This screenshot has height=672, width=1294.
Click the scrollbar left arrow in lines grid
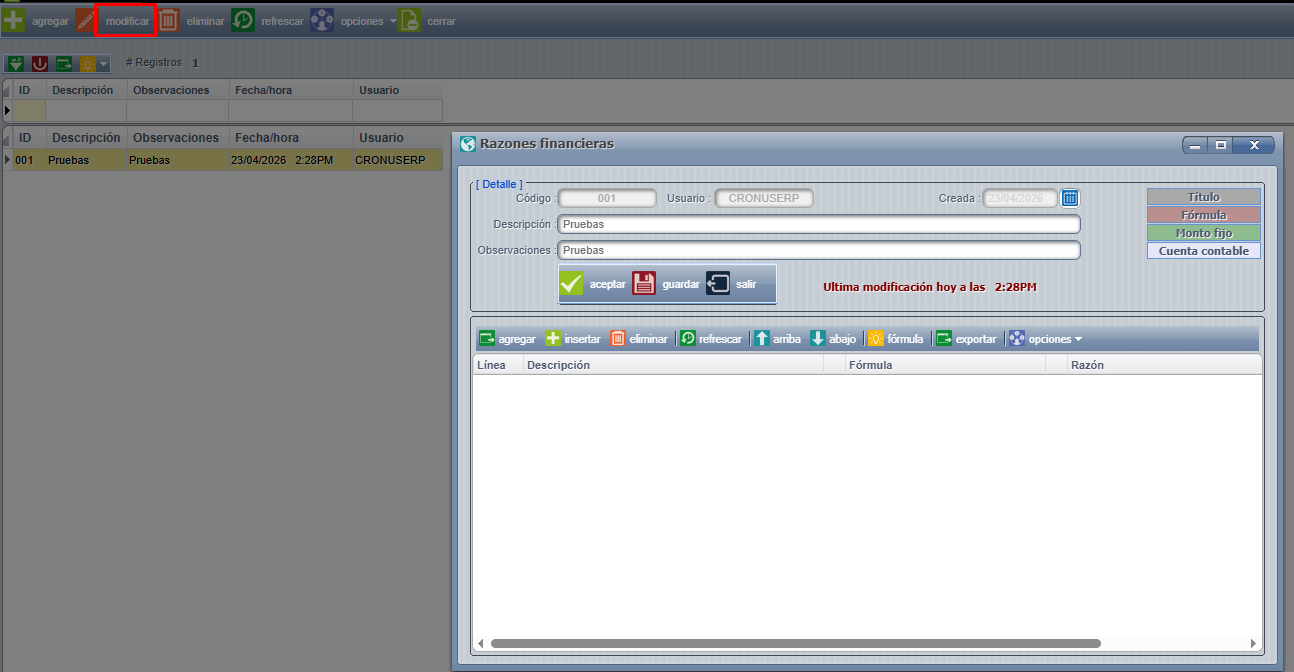480,643
